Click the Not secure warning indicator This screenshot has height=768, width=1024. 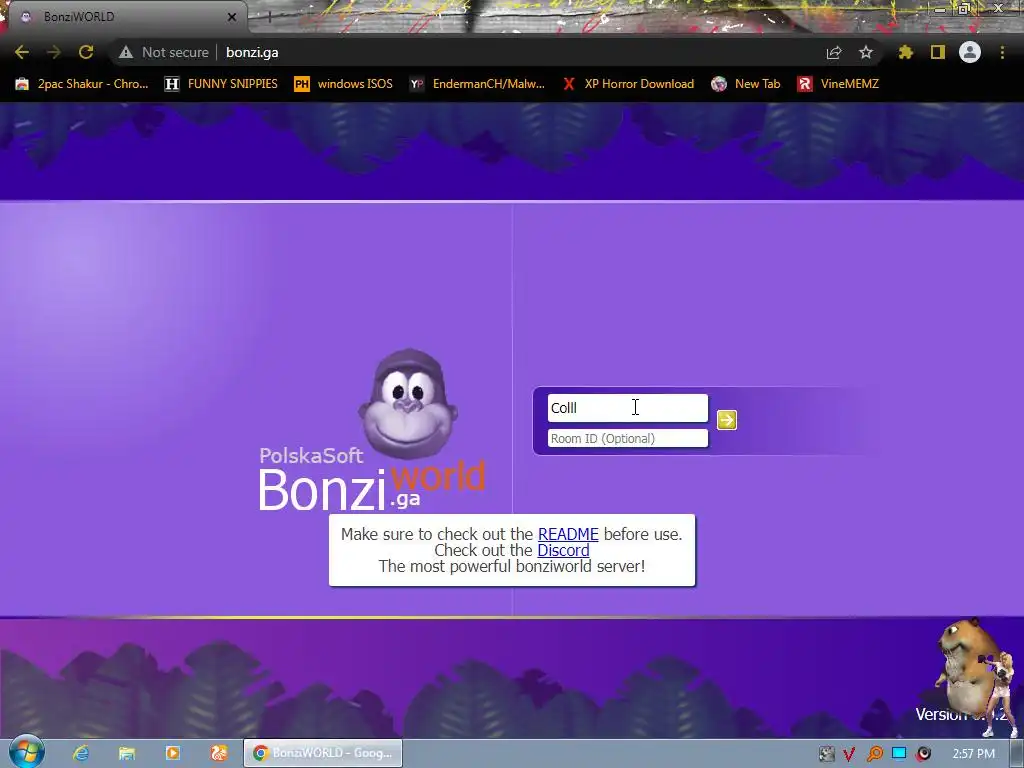coord(164,52)
